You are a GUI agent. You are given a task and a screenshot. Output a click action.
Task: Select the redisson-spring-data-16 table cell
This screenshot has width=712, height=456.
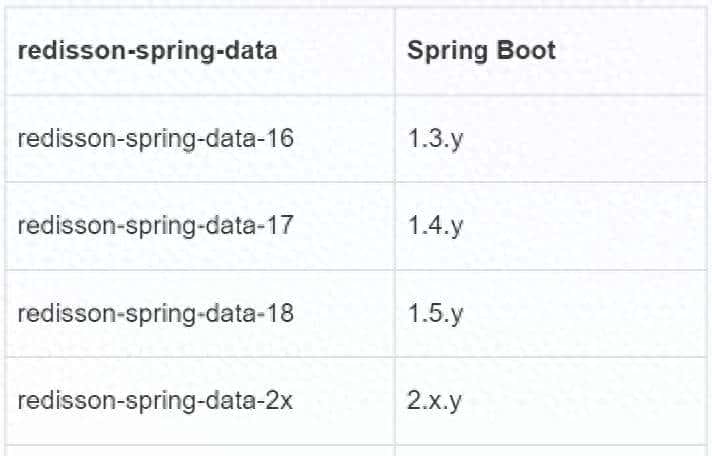tap(155, 138)
